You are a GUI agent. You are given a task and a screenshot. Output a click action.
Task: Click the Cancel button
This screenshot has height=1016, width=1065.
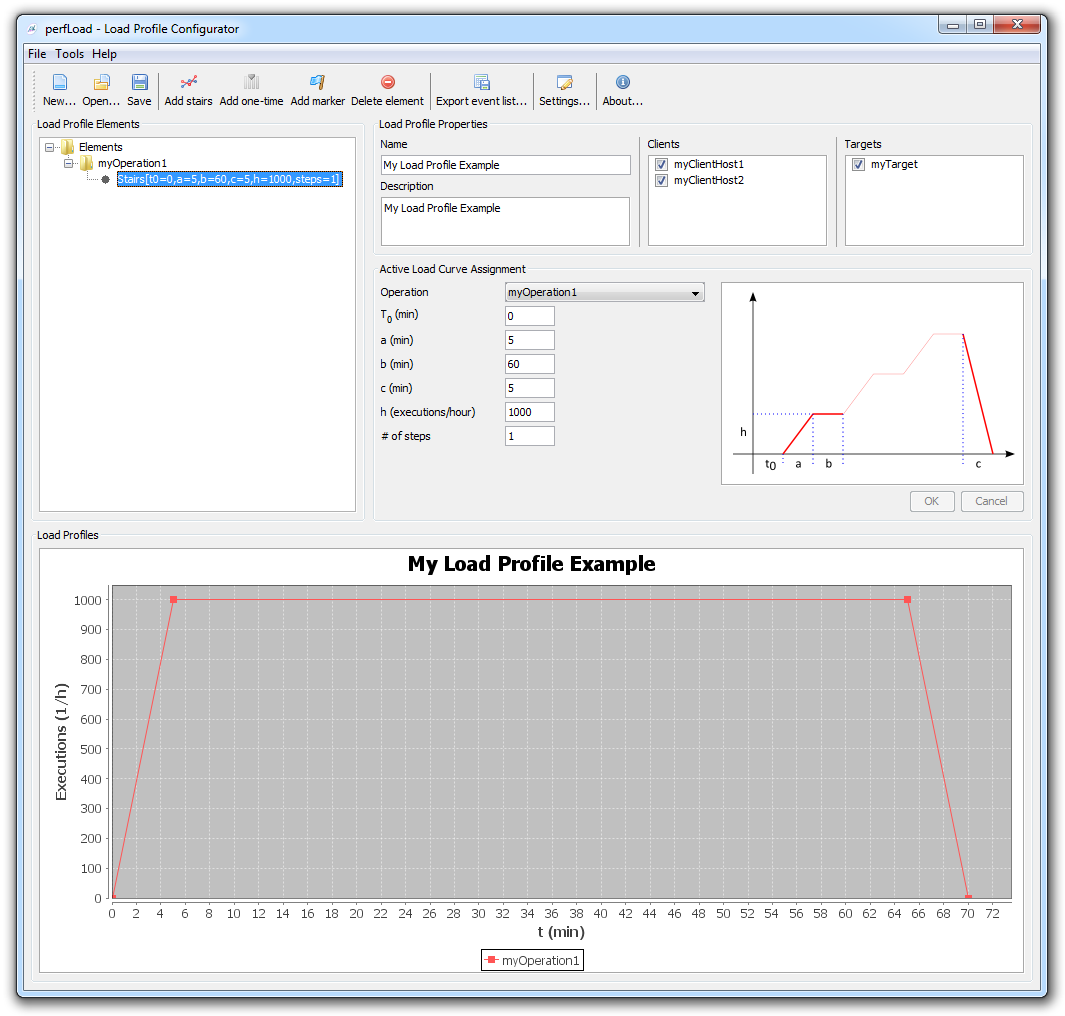[x=992, y=501]
